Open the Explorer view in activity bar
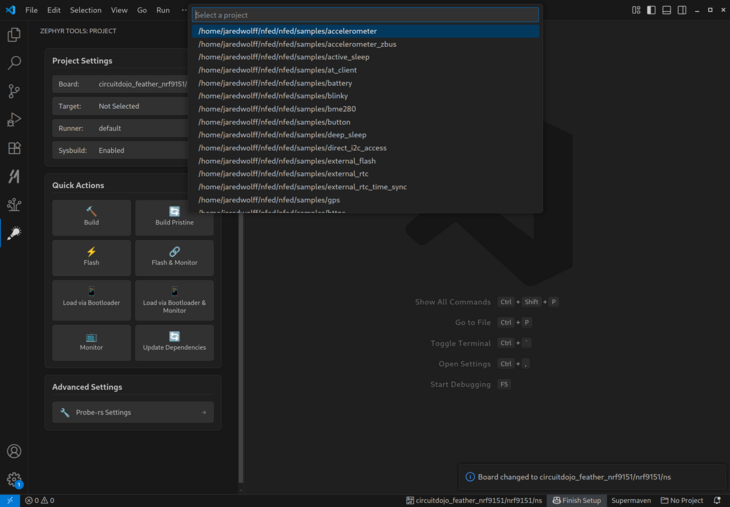The width and height of the screenshot is (730, 507). 14,35
